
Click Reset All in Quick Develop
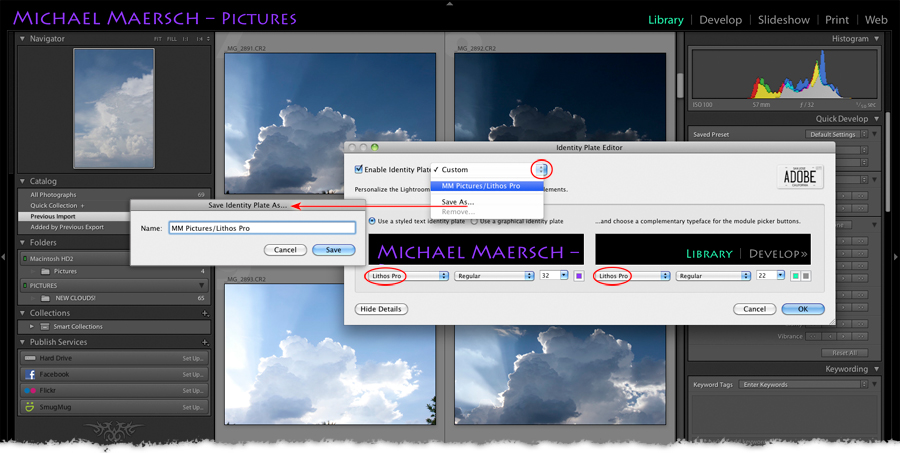(844, 353)
